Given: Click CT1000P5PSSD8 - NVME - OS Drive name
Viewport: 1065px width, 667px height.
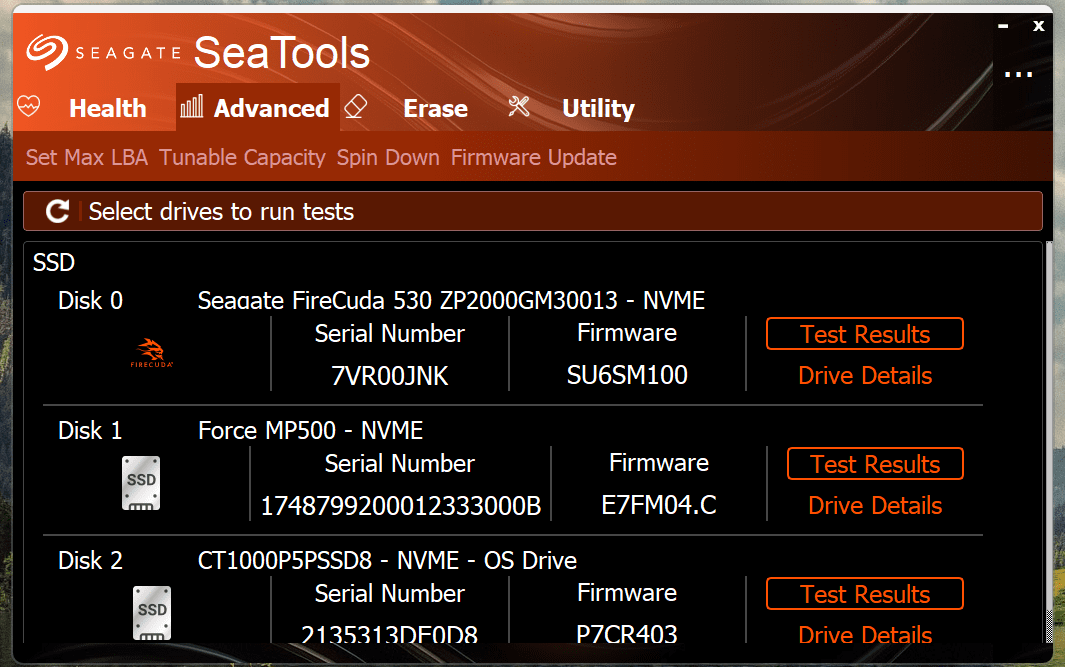Looking at the screenshot, I should [x=387, y=560].
